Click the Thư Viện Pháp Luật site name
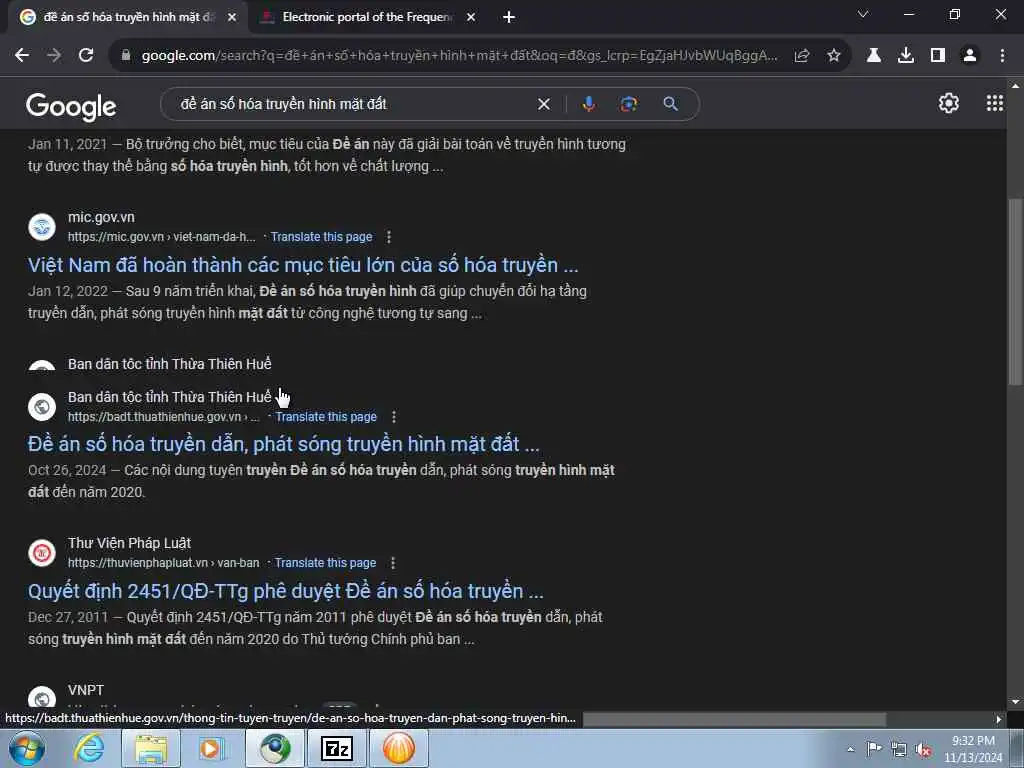This screenshot has height=768, width=1024. pyautogui.click(x=129, y=543)
